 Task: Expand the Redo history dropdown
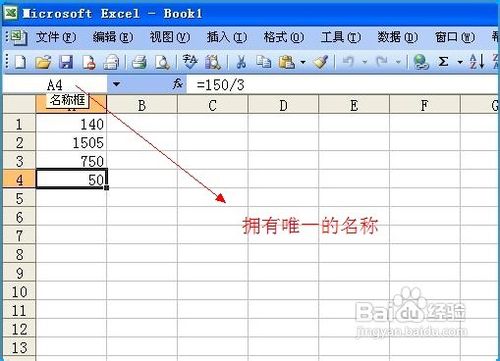point(398,62)
